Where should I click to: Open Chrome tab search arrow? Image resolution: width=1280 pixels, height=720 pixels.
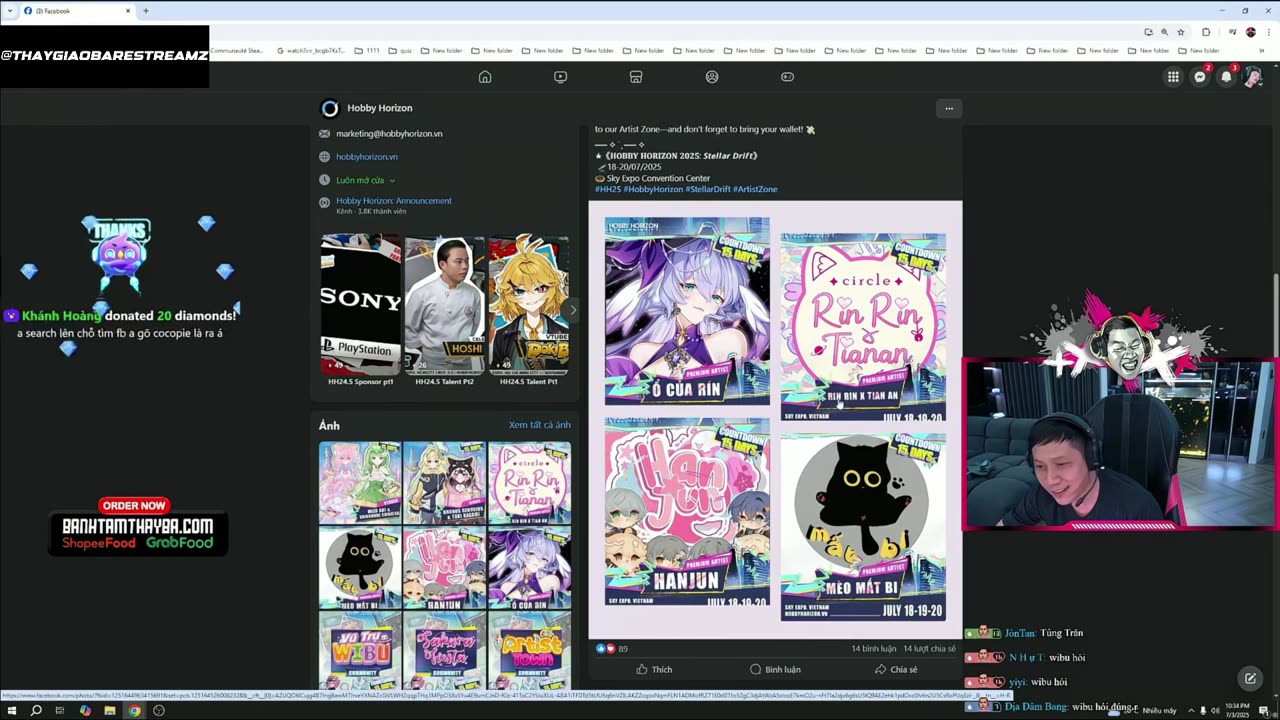point(10,11)
